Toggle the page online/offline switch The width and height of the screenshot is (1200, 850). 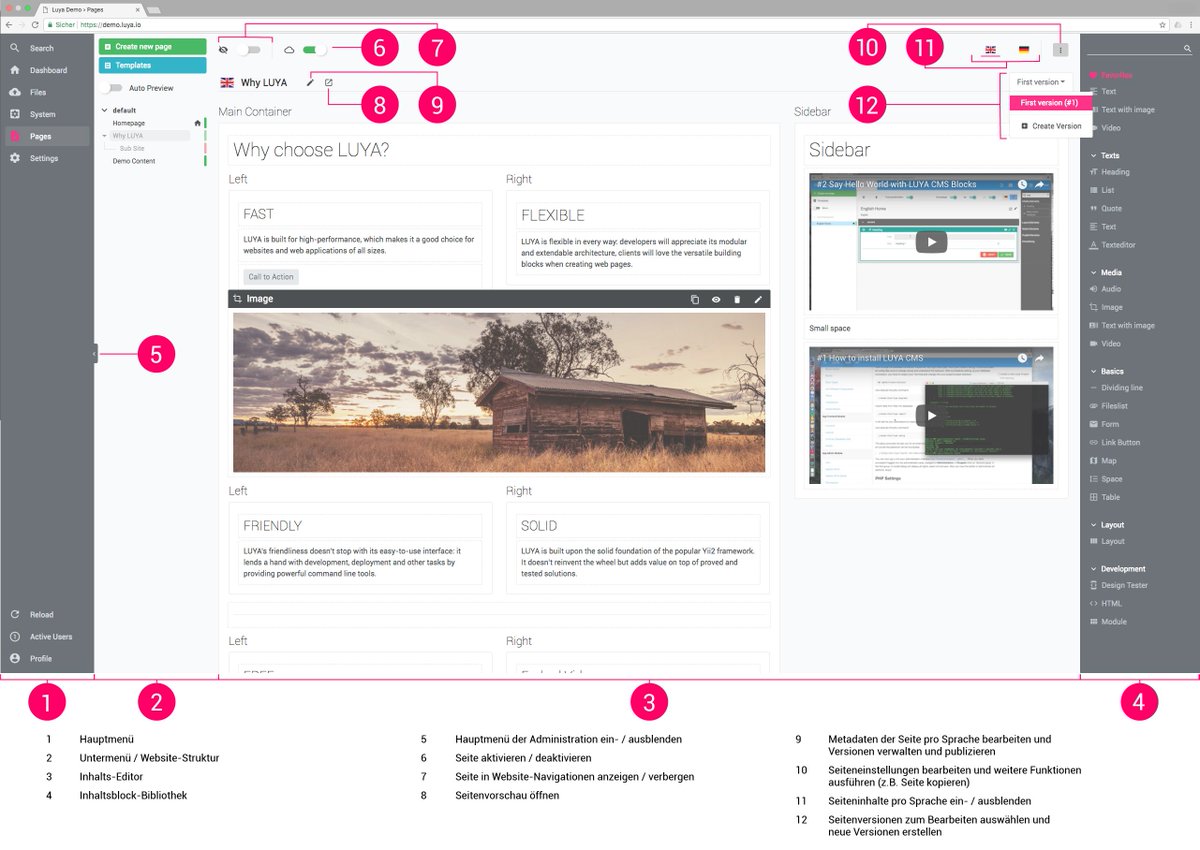tap(315, 49)
